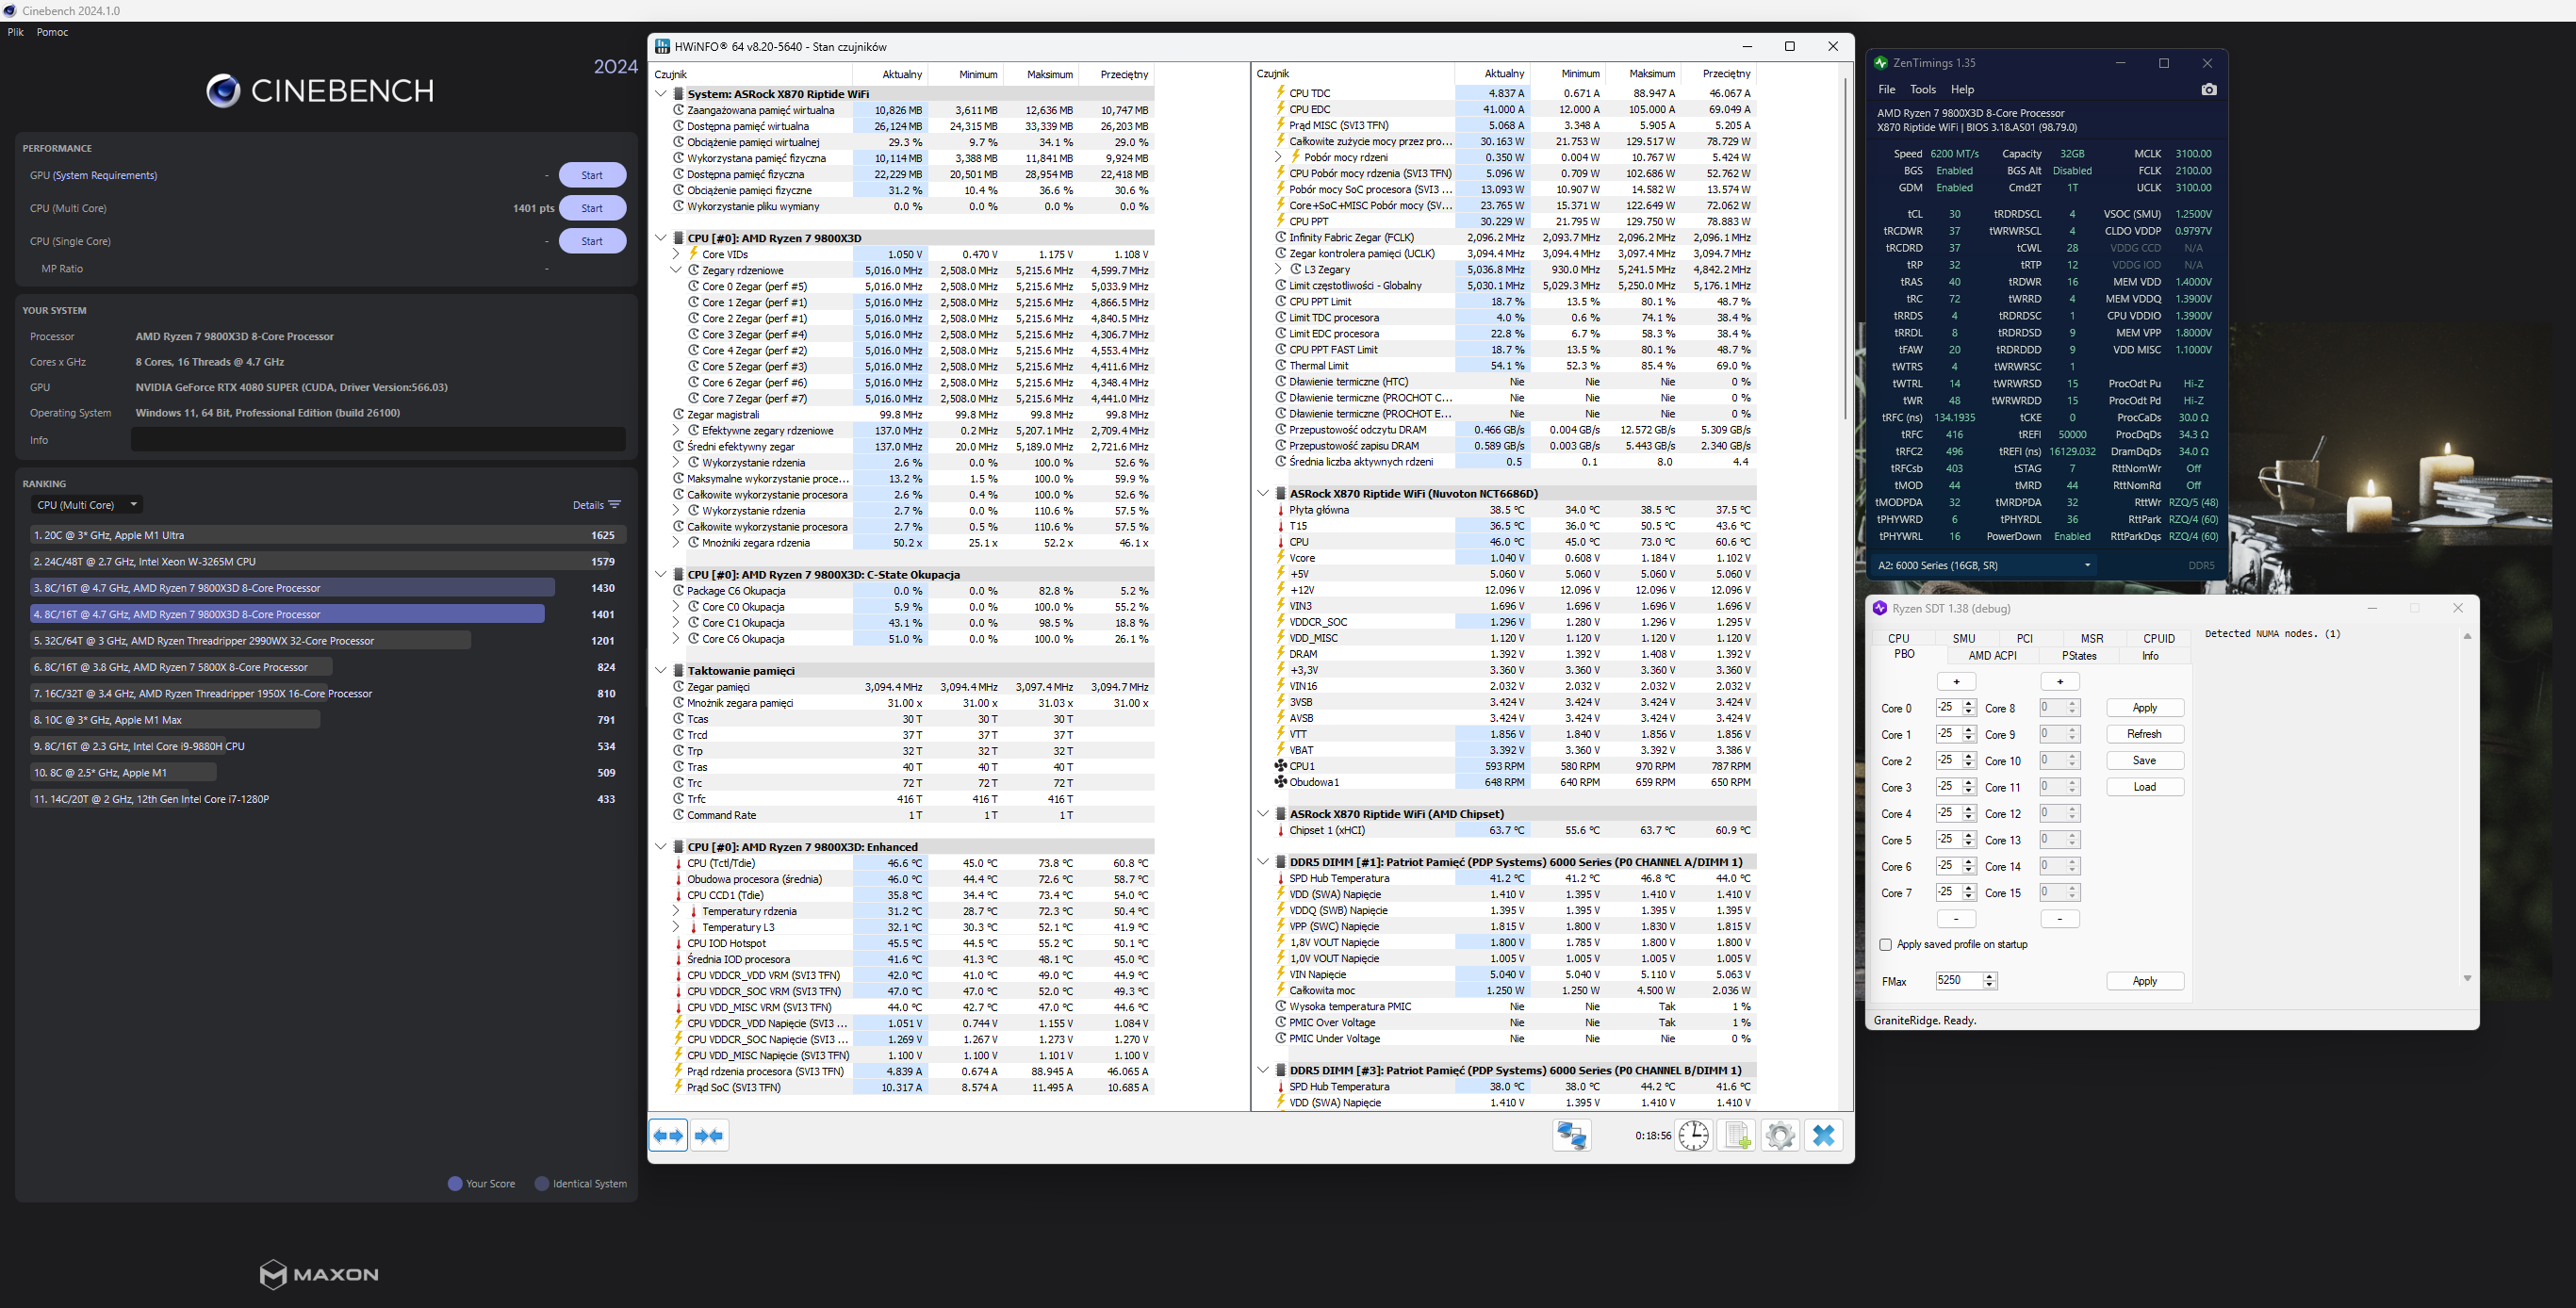
Task: Open CPU (Multi Core) ranking dropdown
Action: 86,505
